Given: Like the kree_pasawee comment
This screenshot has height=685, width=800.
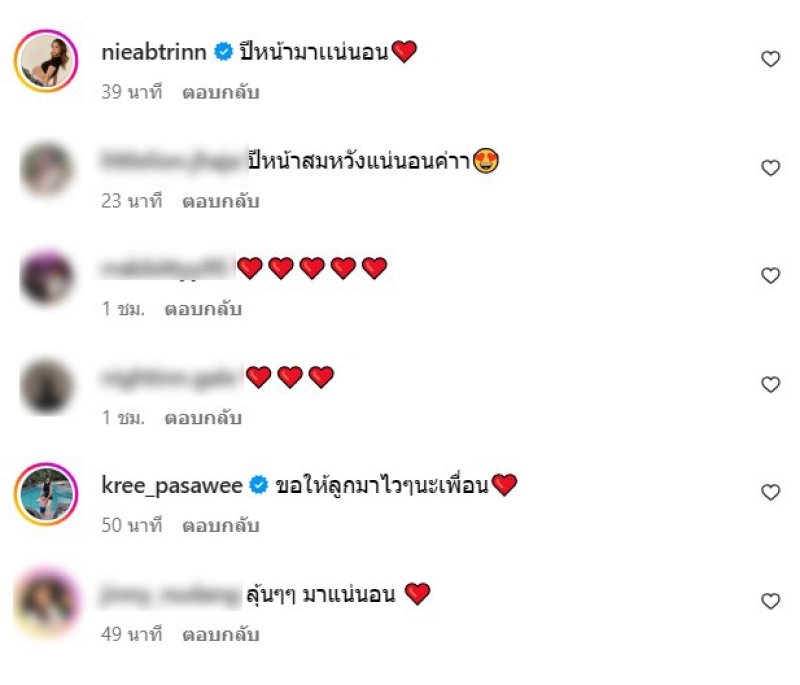Looking at the screenshot, I should click(x=770, y=492).
